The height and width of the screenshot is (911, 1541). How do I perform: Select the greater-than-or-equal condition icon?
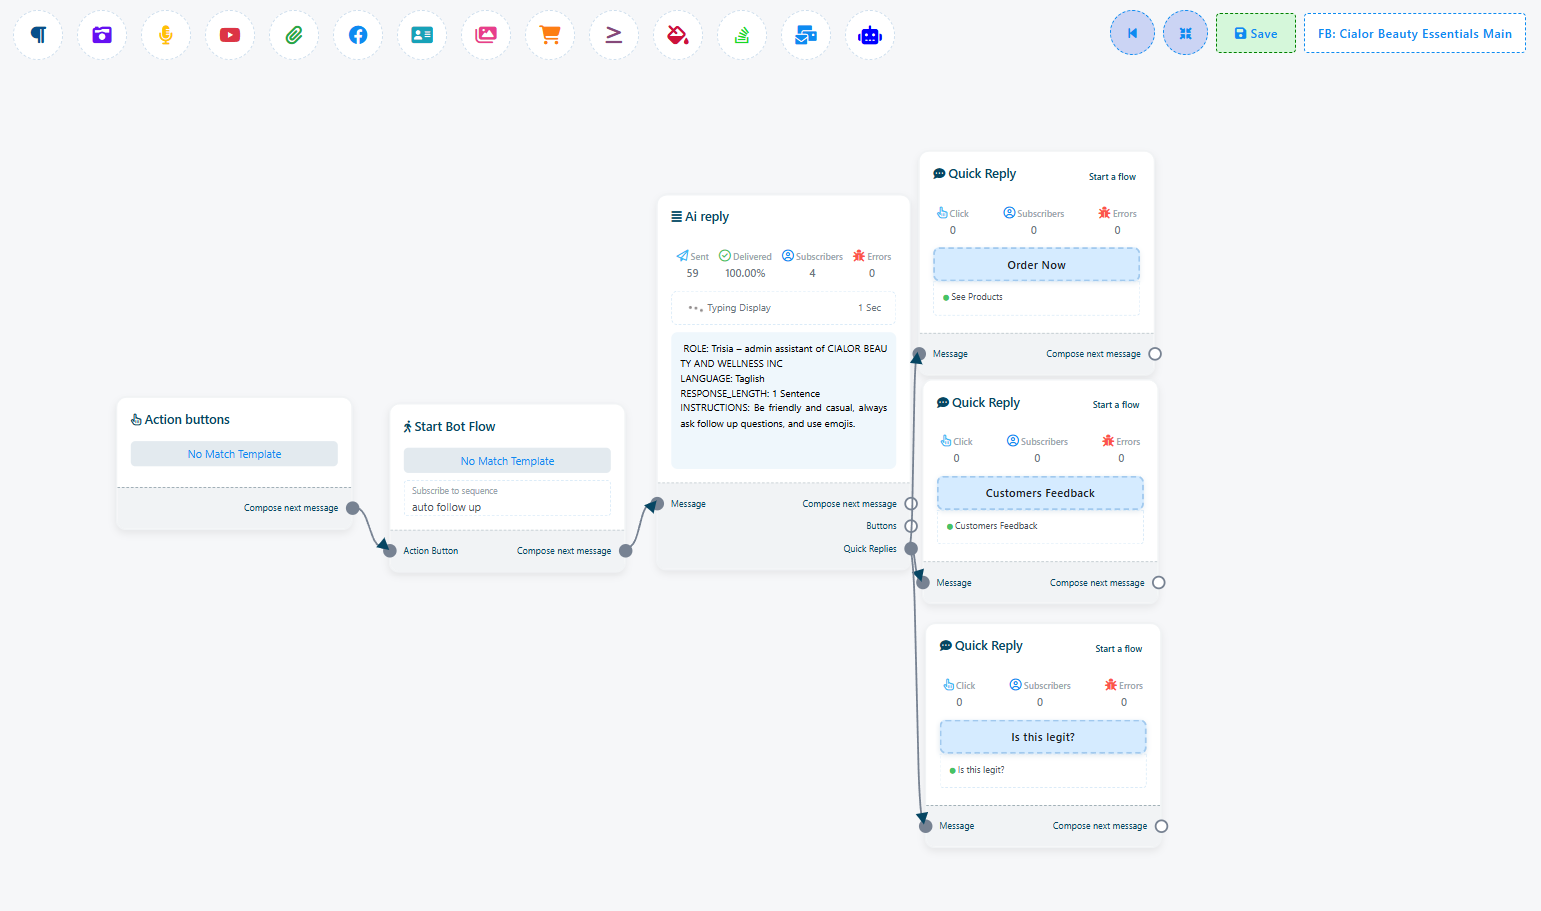click(x=614, y=35)
